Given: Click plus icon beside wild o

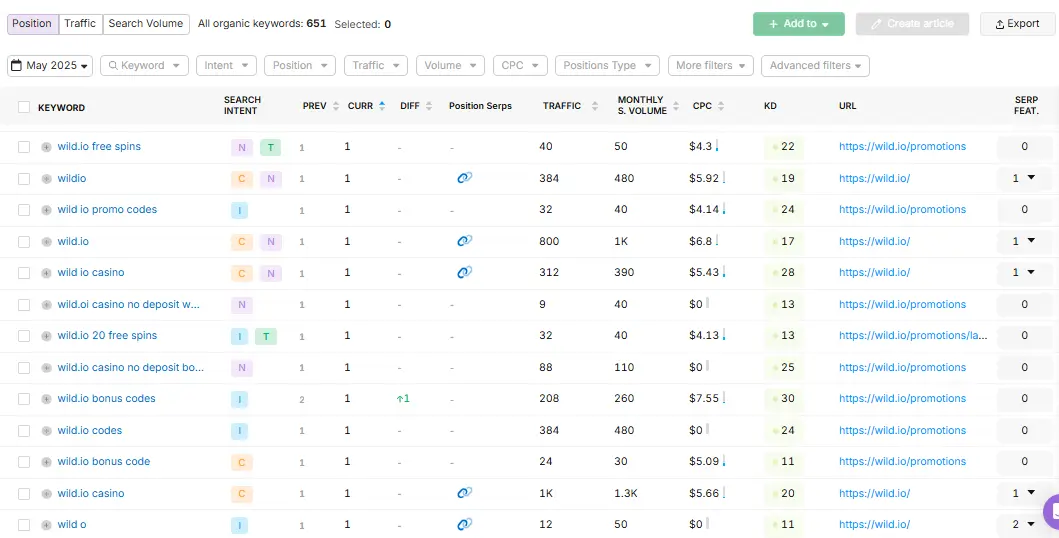Looking at the screenshot, I should [x=46, y=524].
